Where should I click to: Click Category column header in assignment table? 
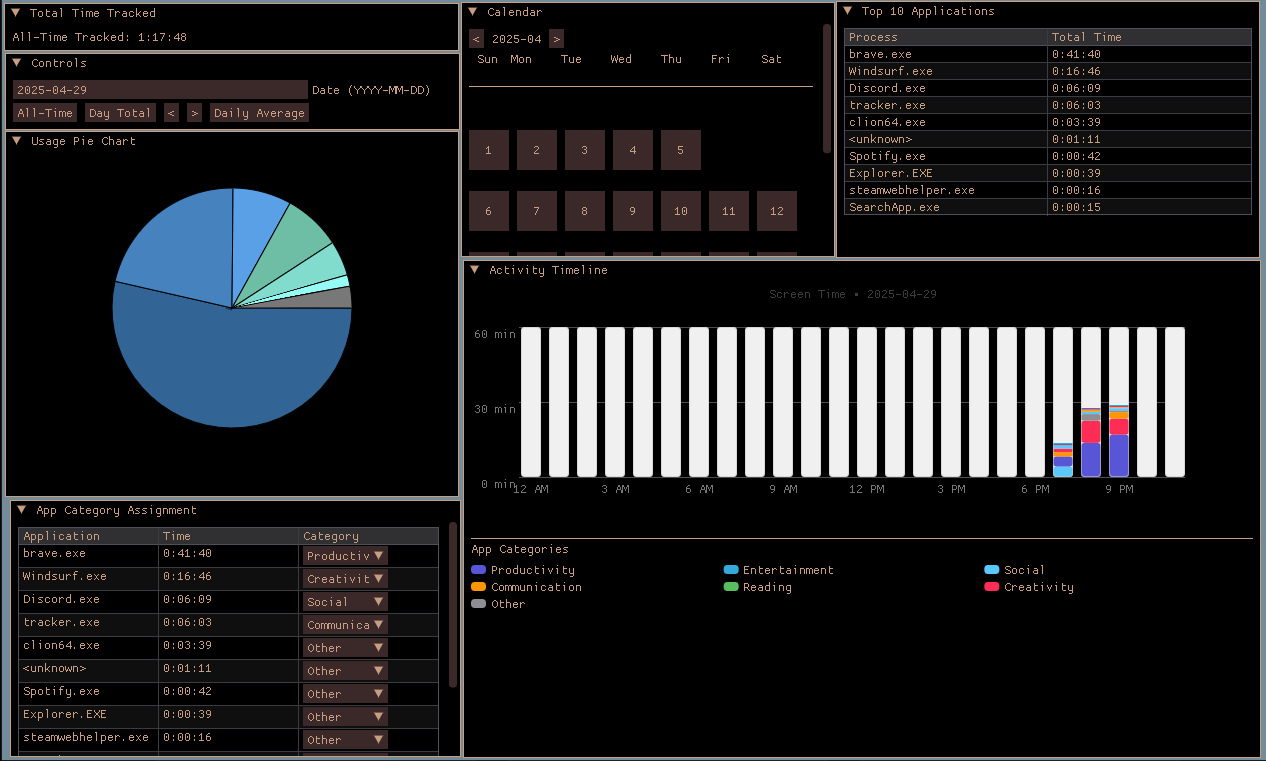pos(368,536)
